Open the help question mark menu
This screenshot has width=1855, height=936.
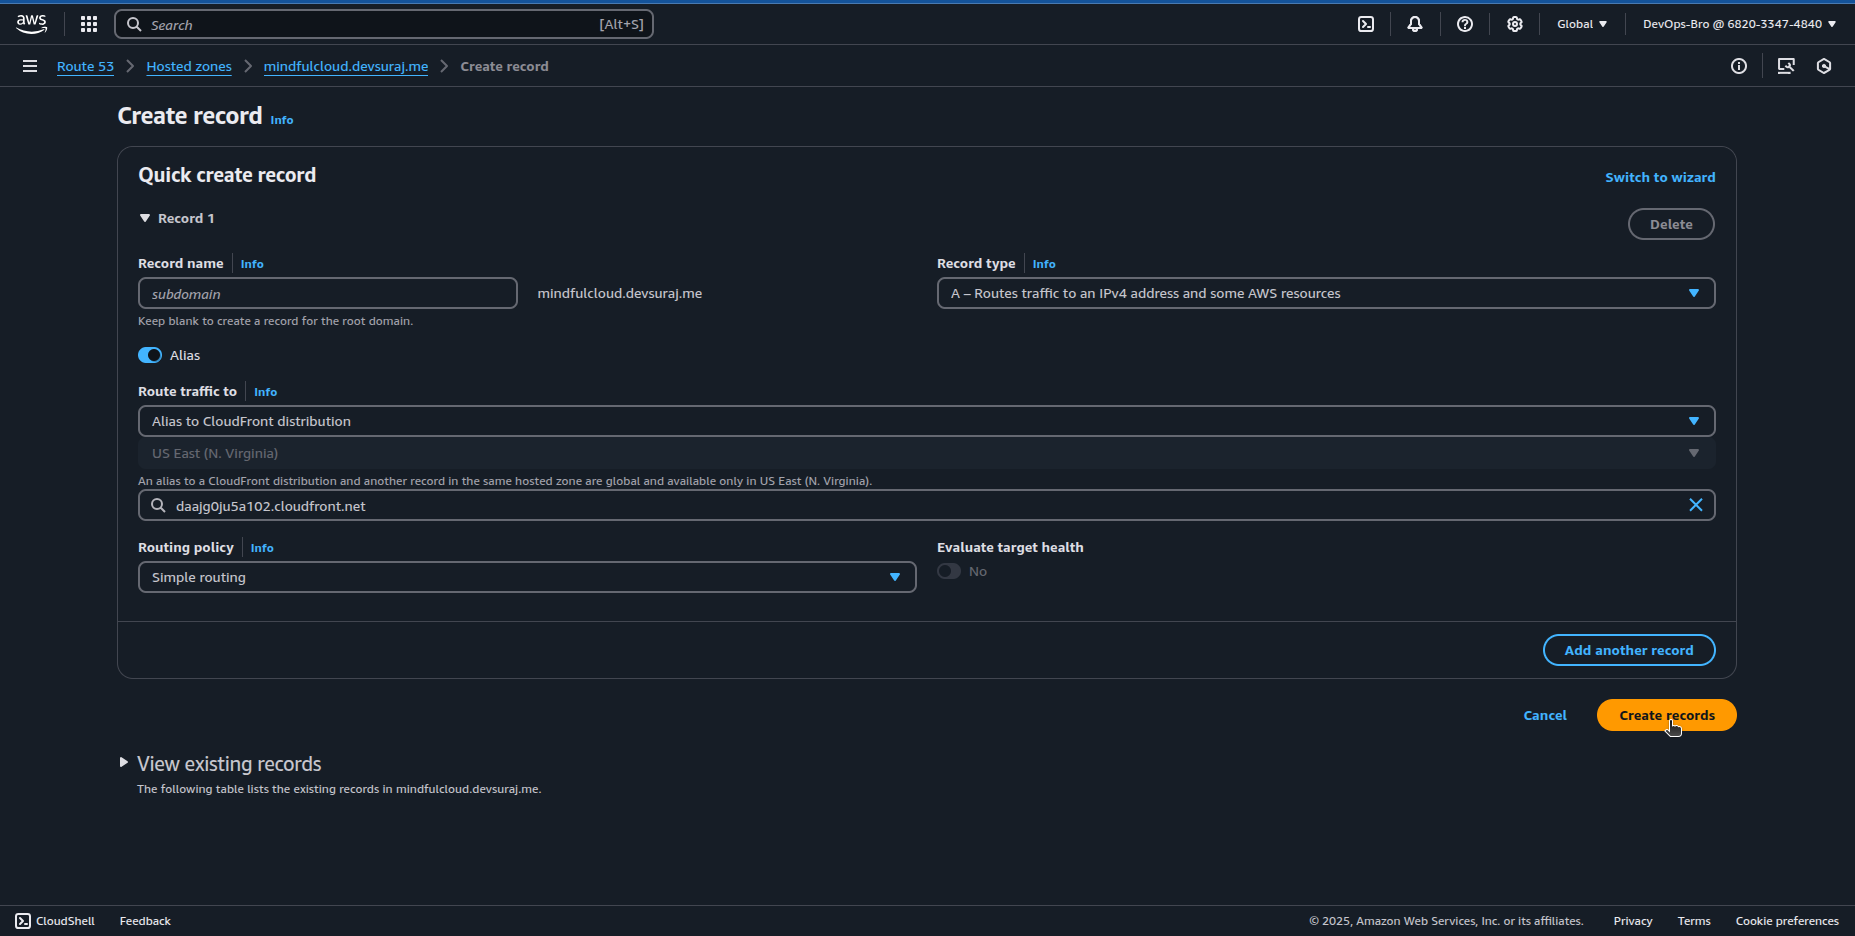[1465, 24]
